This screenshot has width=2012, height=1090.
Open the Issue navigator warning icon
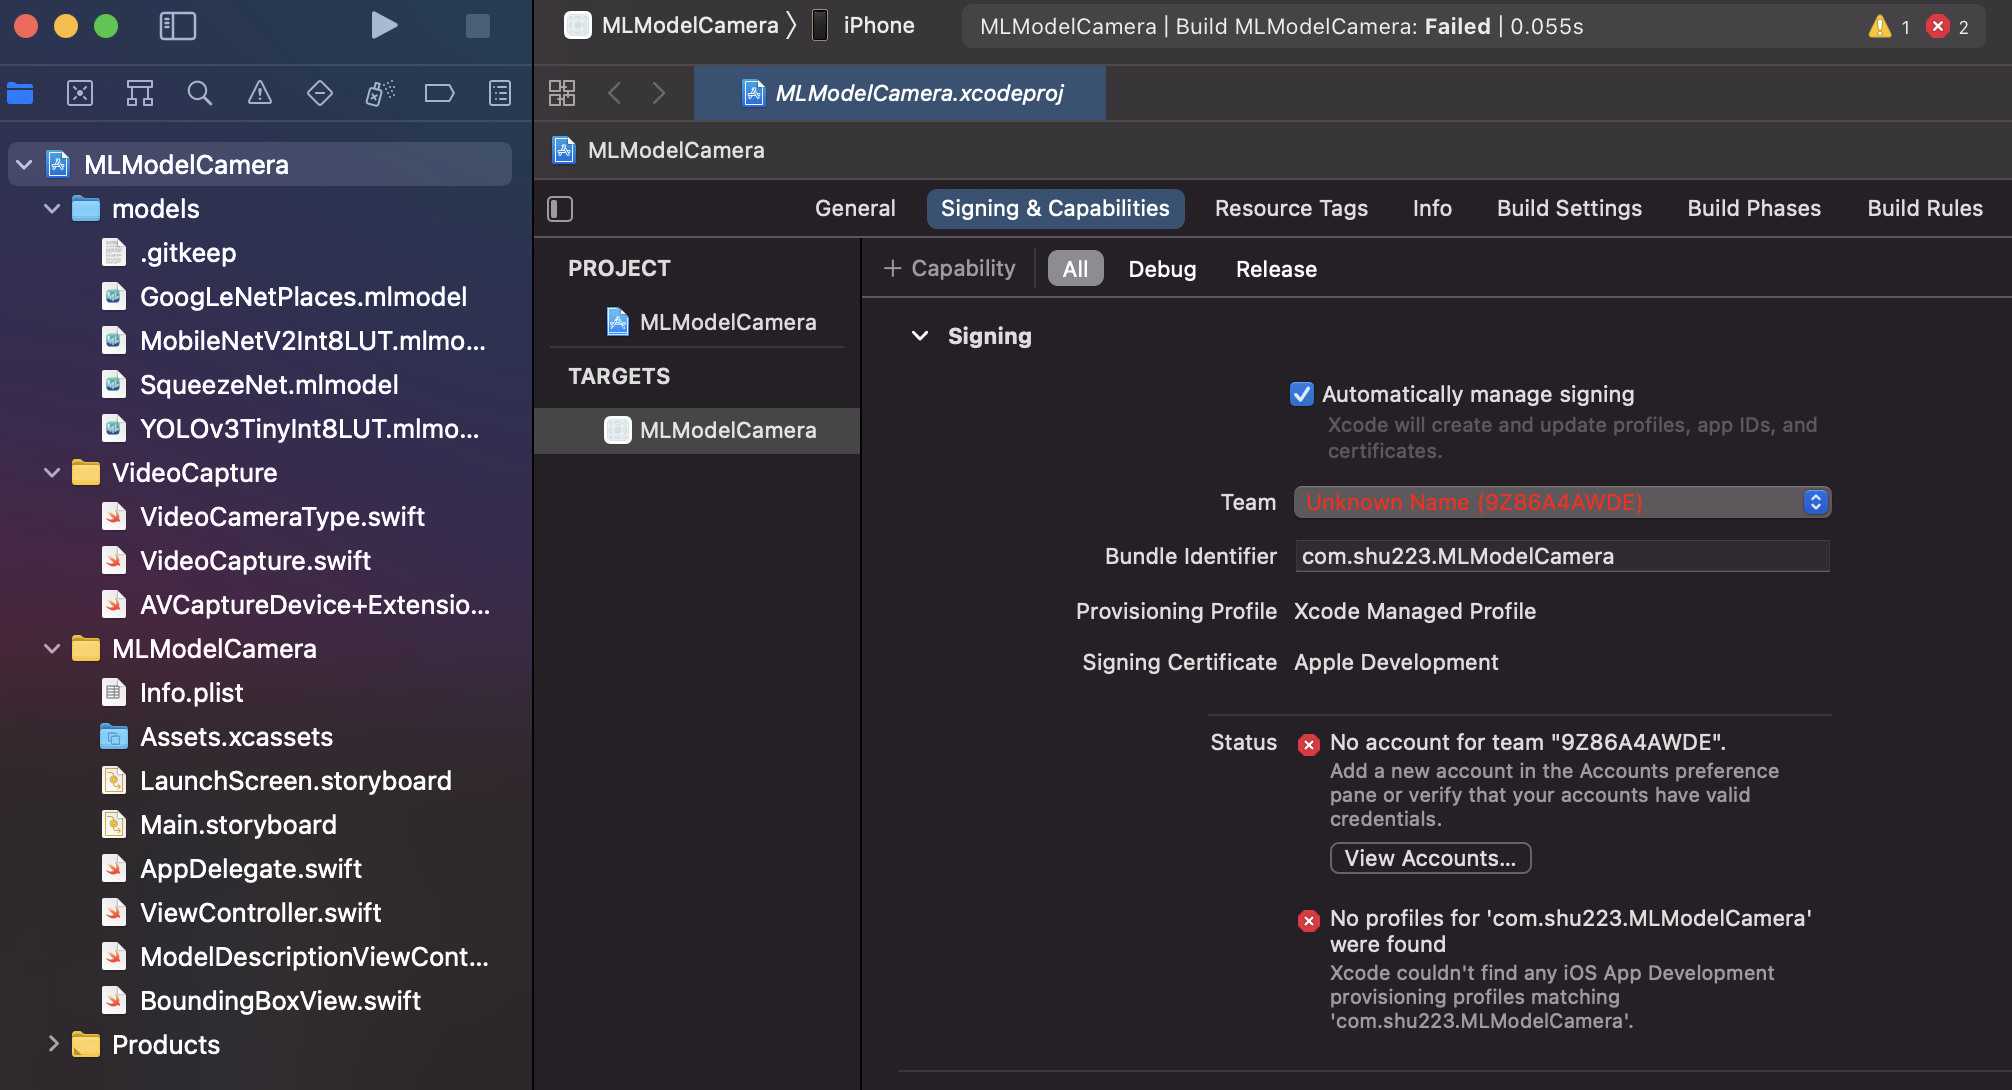pos(260,94)
